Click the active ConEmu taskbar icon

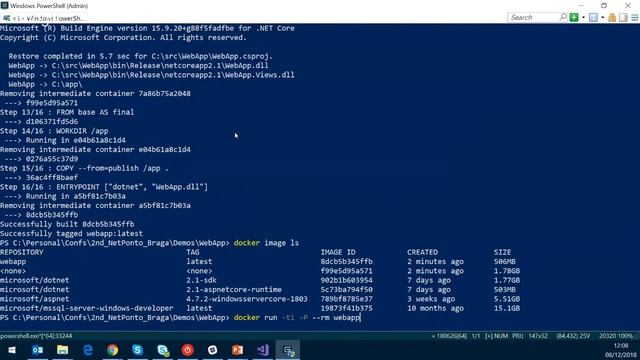point(288,350)
